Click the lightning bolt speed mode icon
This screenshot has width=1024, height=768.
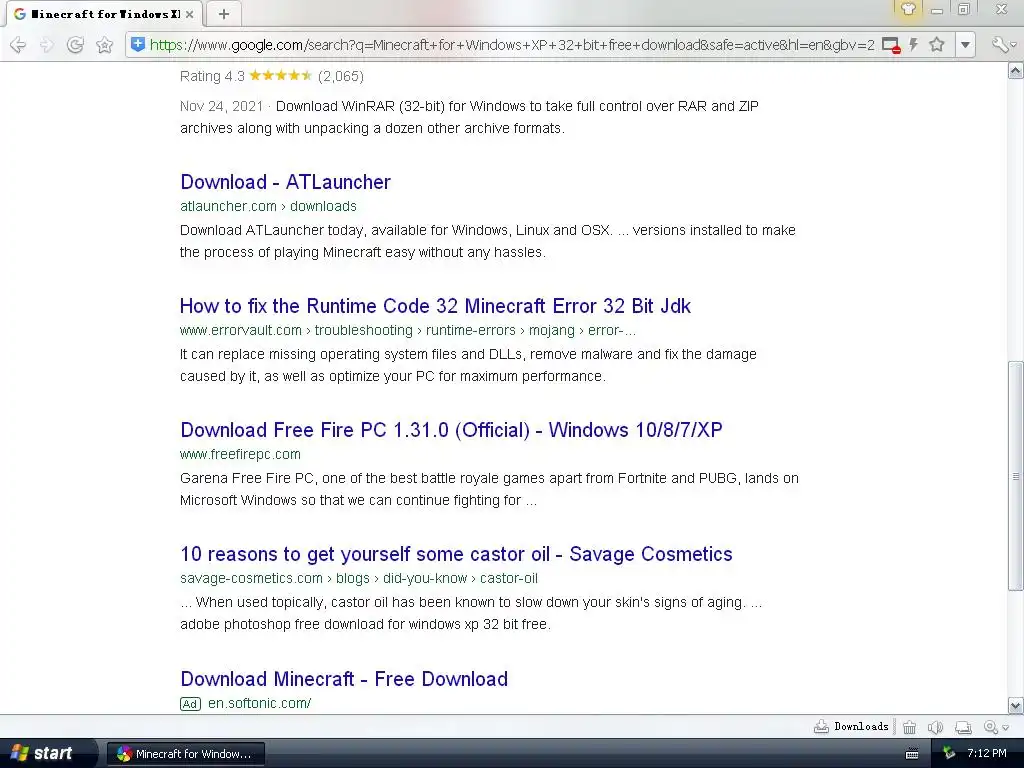914,44
